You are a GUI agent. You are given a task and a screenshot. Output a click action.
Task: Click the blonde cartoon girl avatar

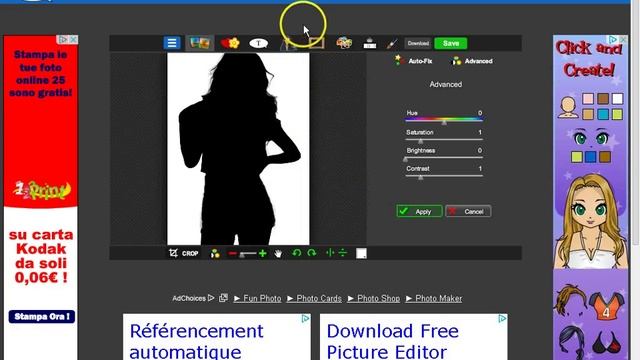click(591, 221)
